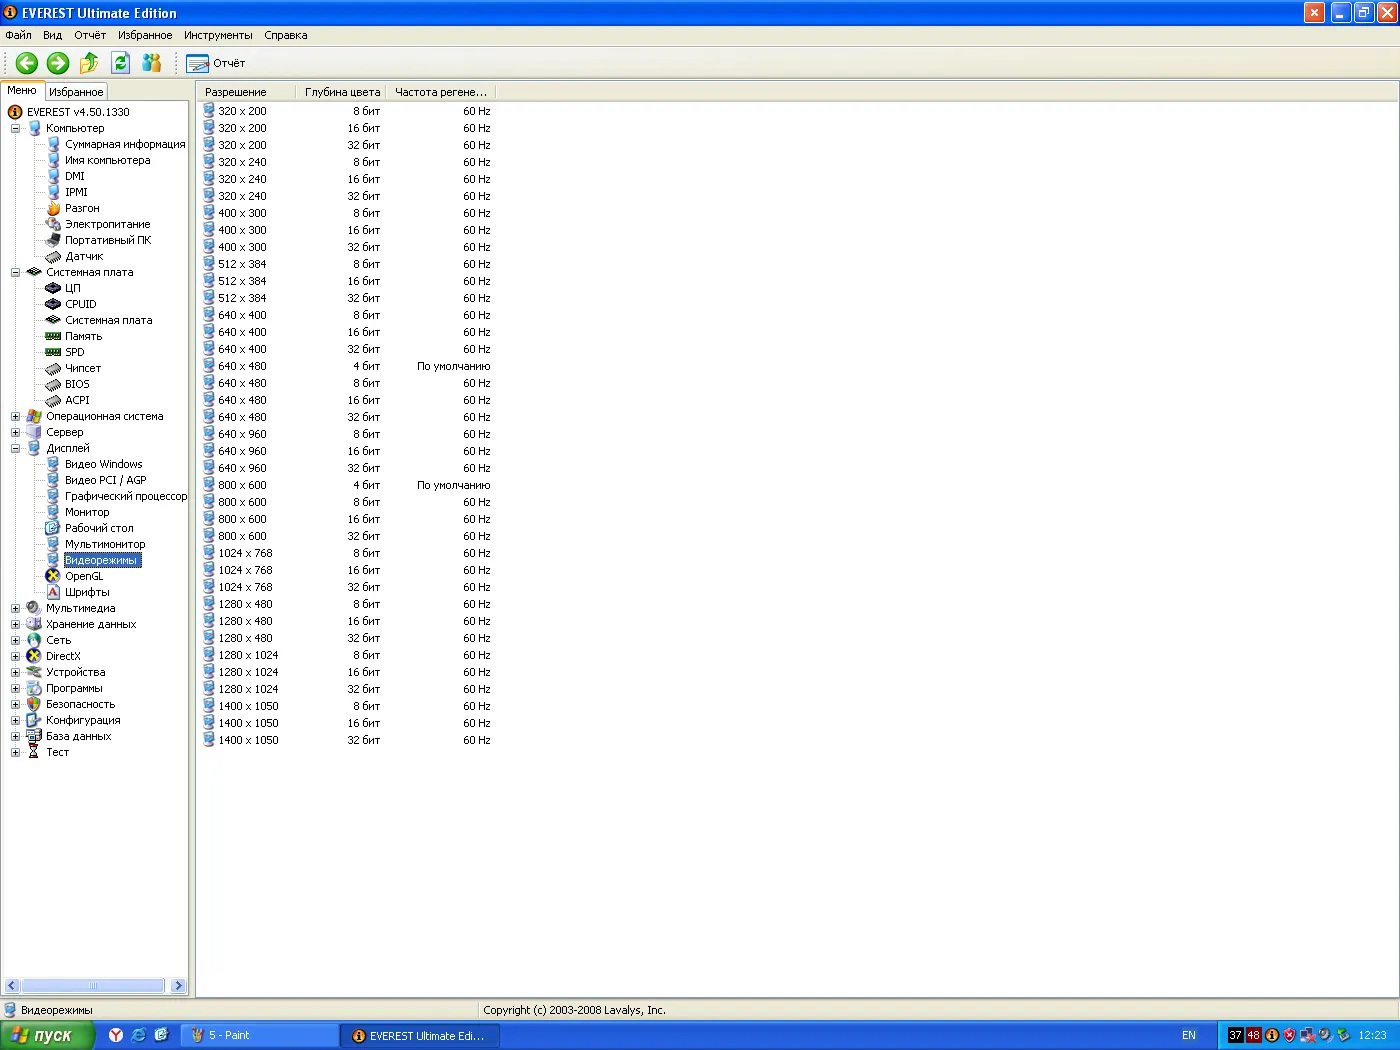
Task: Click the users icon in the toolbar
Action: [151, 63]
